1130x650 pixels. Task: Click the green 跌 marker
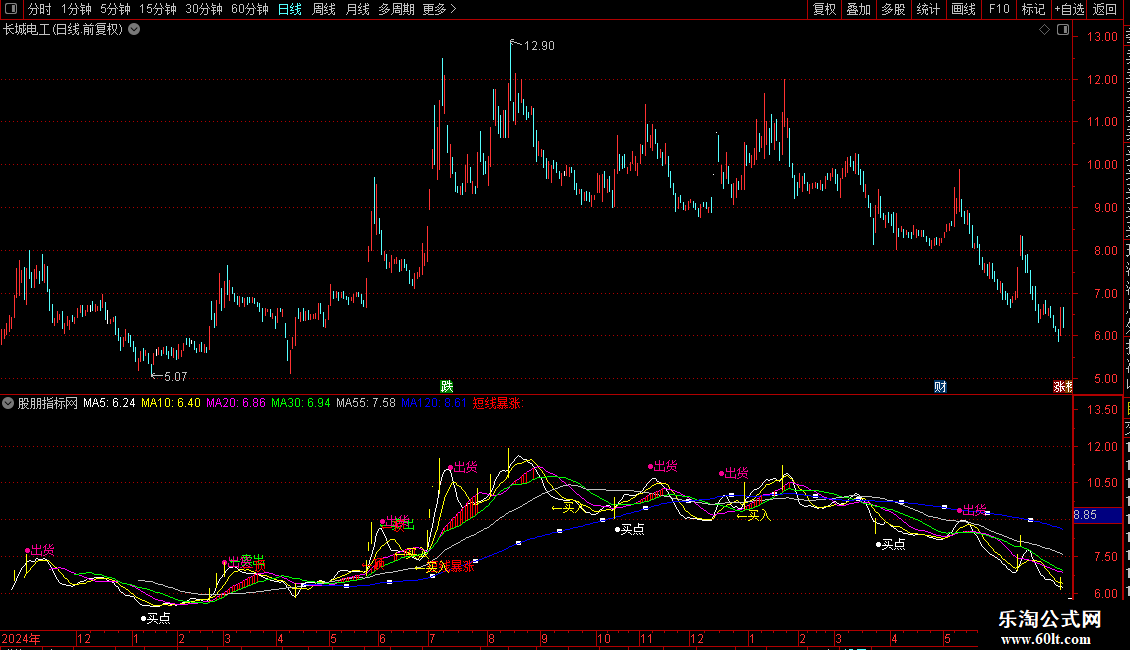(x=447, y=387)
